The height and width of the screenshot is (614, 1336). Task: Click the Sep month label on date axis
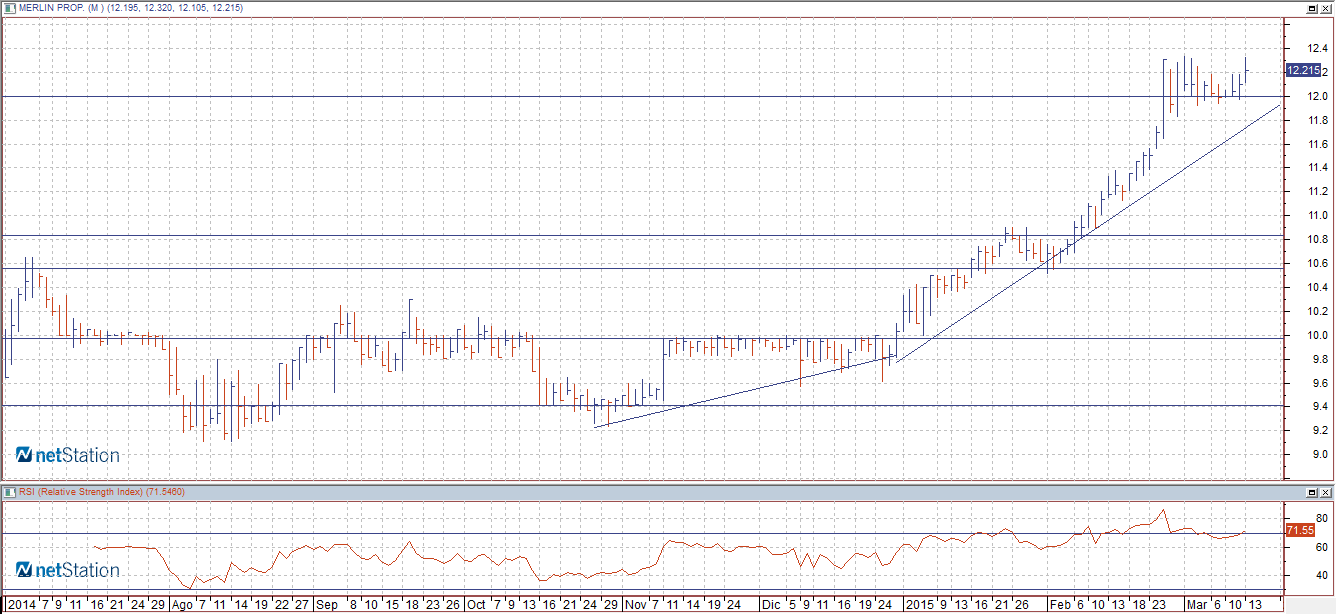coord(326,605)
